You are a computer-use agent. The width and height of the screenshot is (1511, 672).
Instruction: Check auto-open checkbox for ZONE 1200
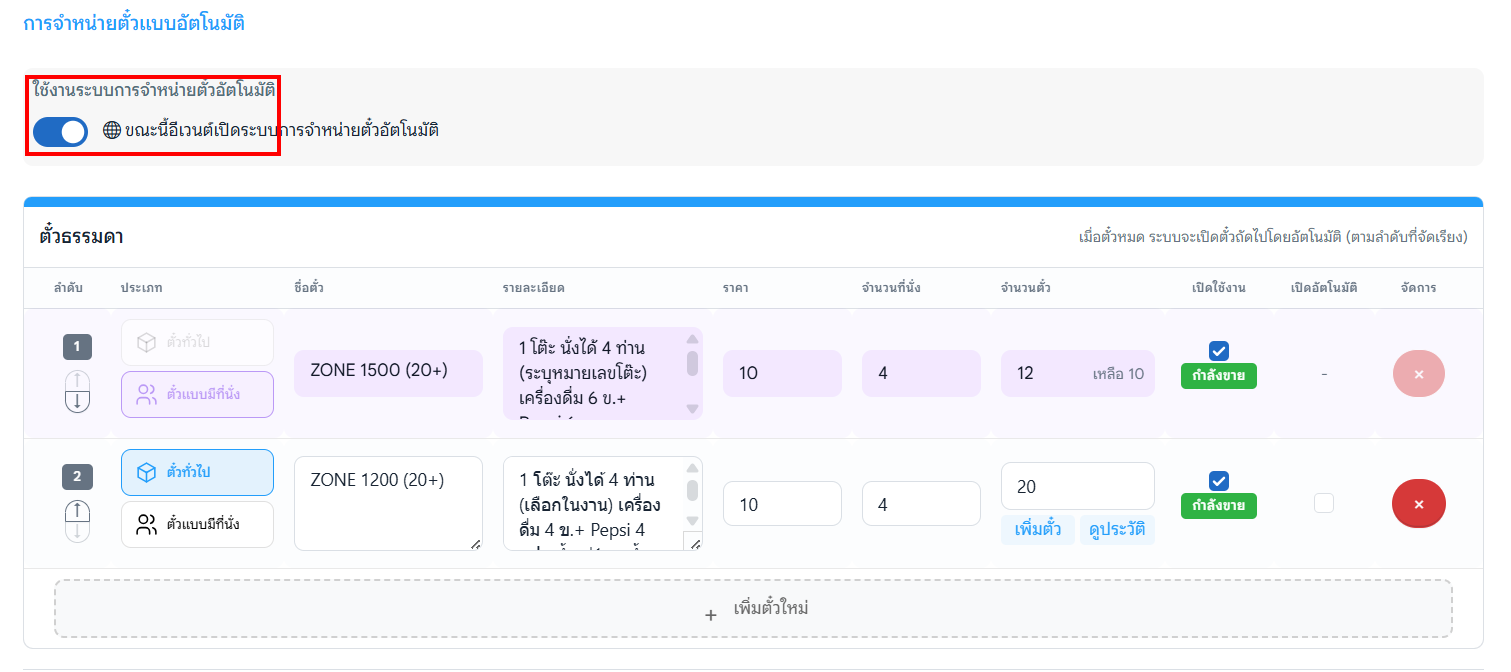coord(1324,503)
